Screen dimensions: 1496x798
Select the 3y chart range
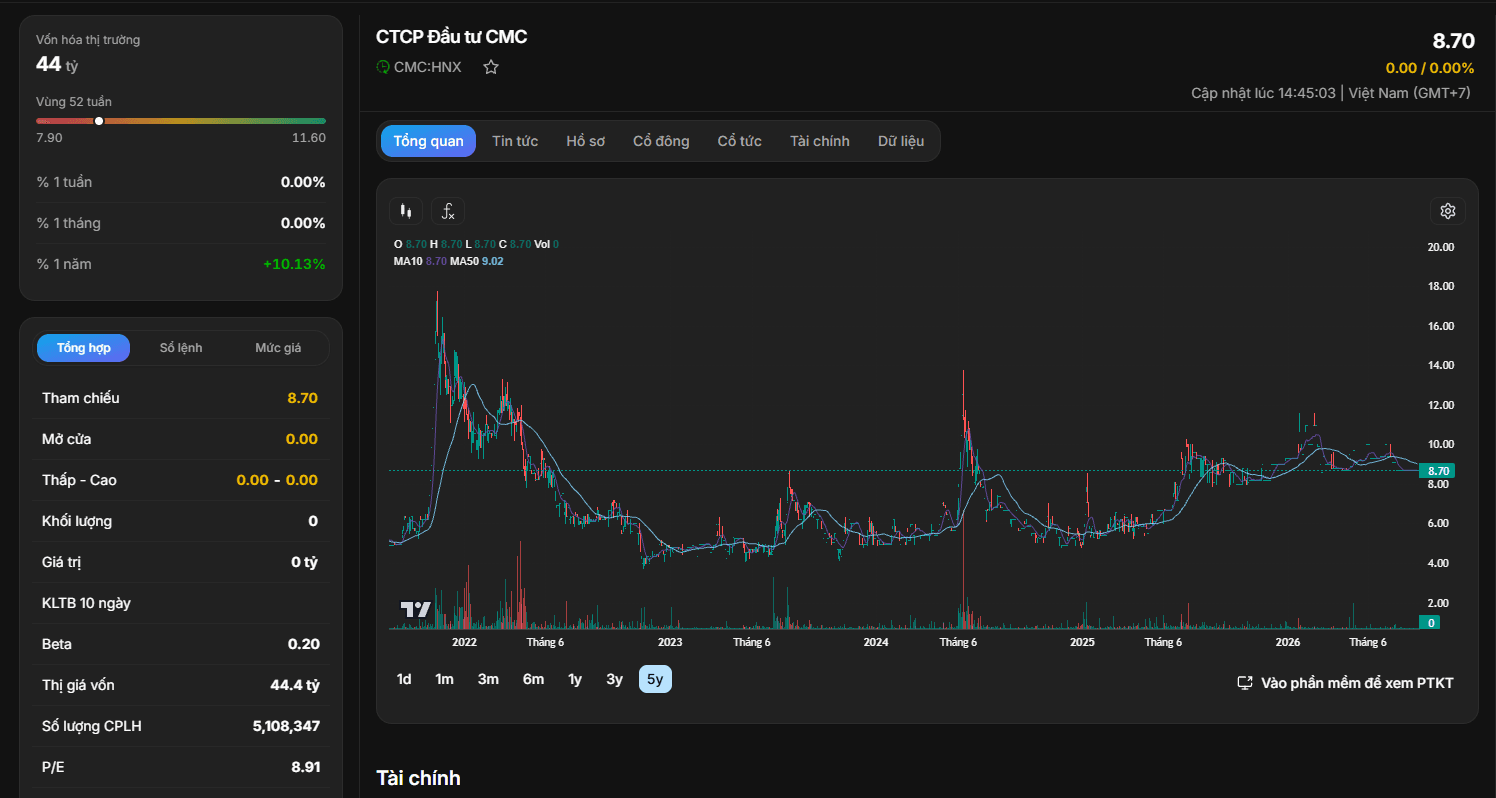pos(614,679)
